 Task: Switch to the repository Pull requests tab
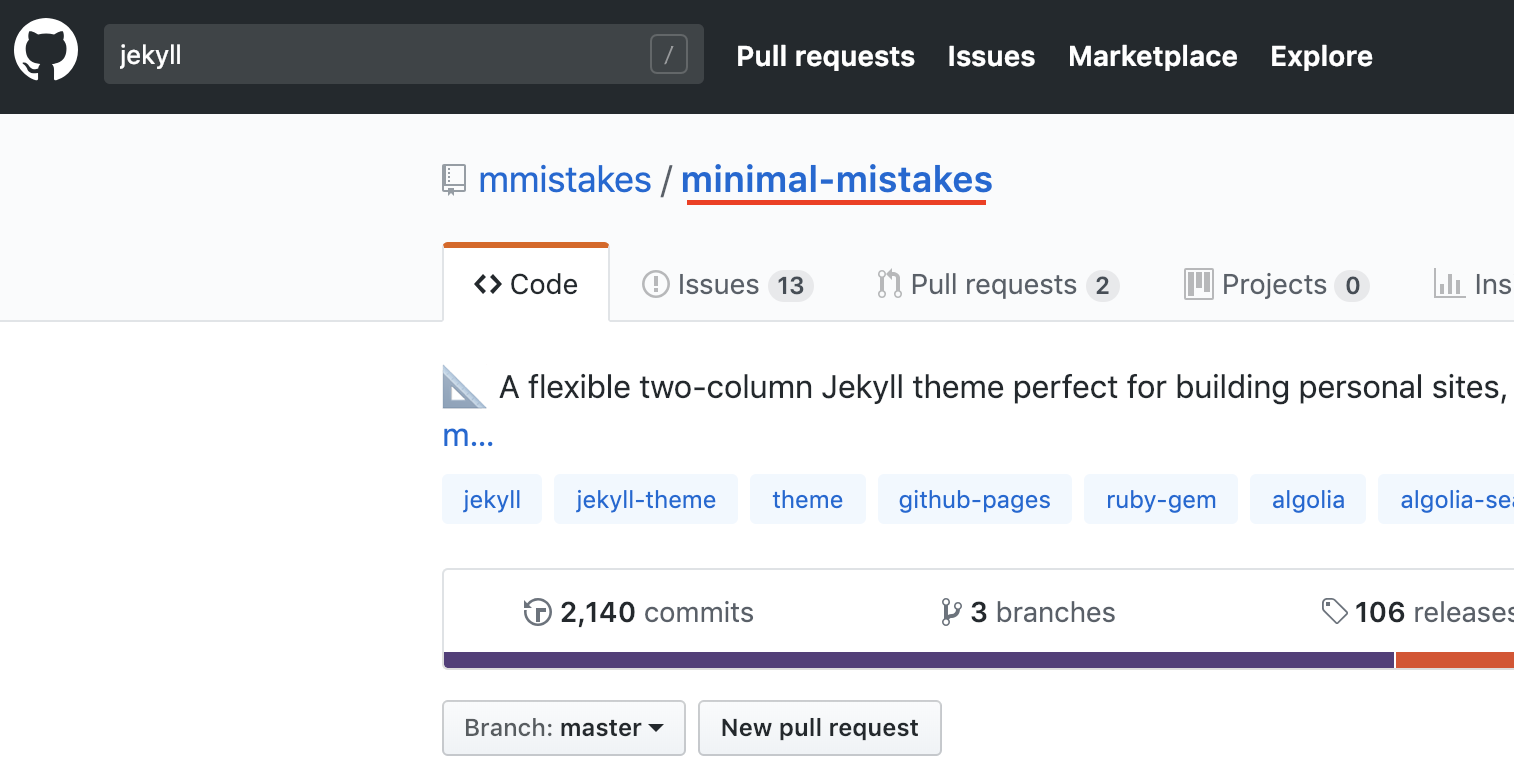(x=997, y=285)
